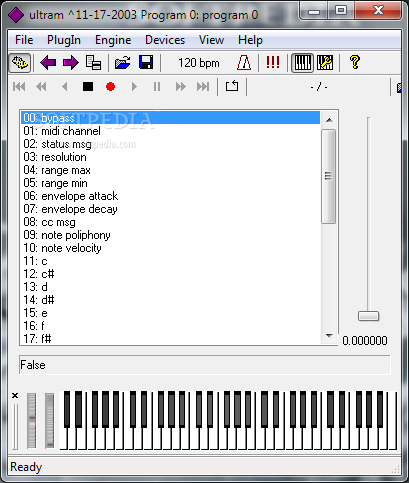Click the pause transport button
Viewport: 409px width, 483px height.
[157, 87]
